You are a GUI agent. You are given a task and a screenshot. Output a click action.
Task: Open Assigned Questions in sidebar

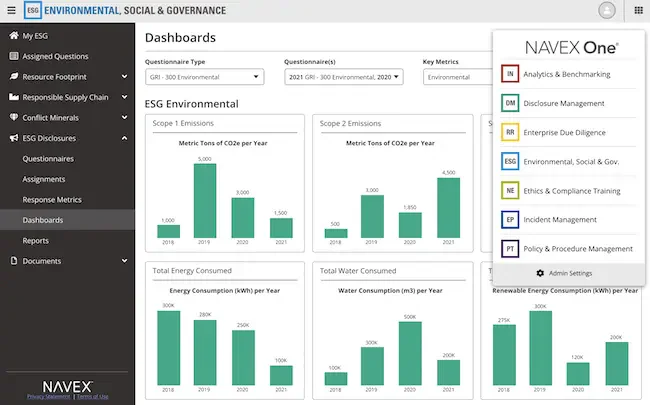tap(55, 56)
